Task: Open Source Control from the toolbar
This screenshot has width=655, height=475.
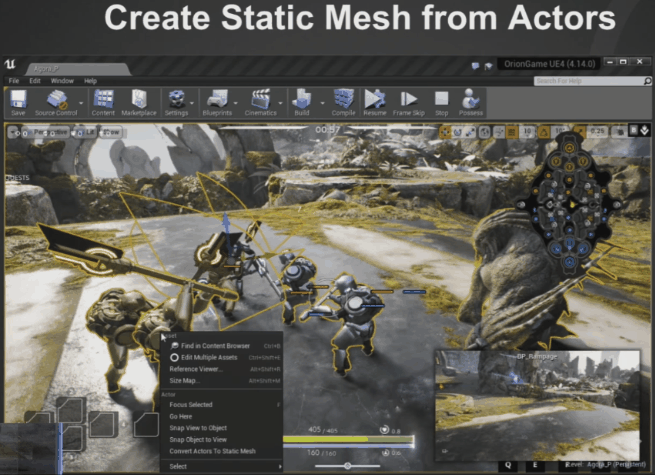Action: tap(56, 102)
